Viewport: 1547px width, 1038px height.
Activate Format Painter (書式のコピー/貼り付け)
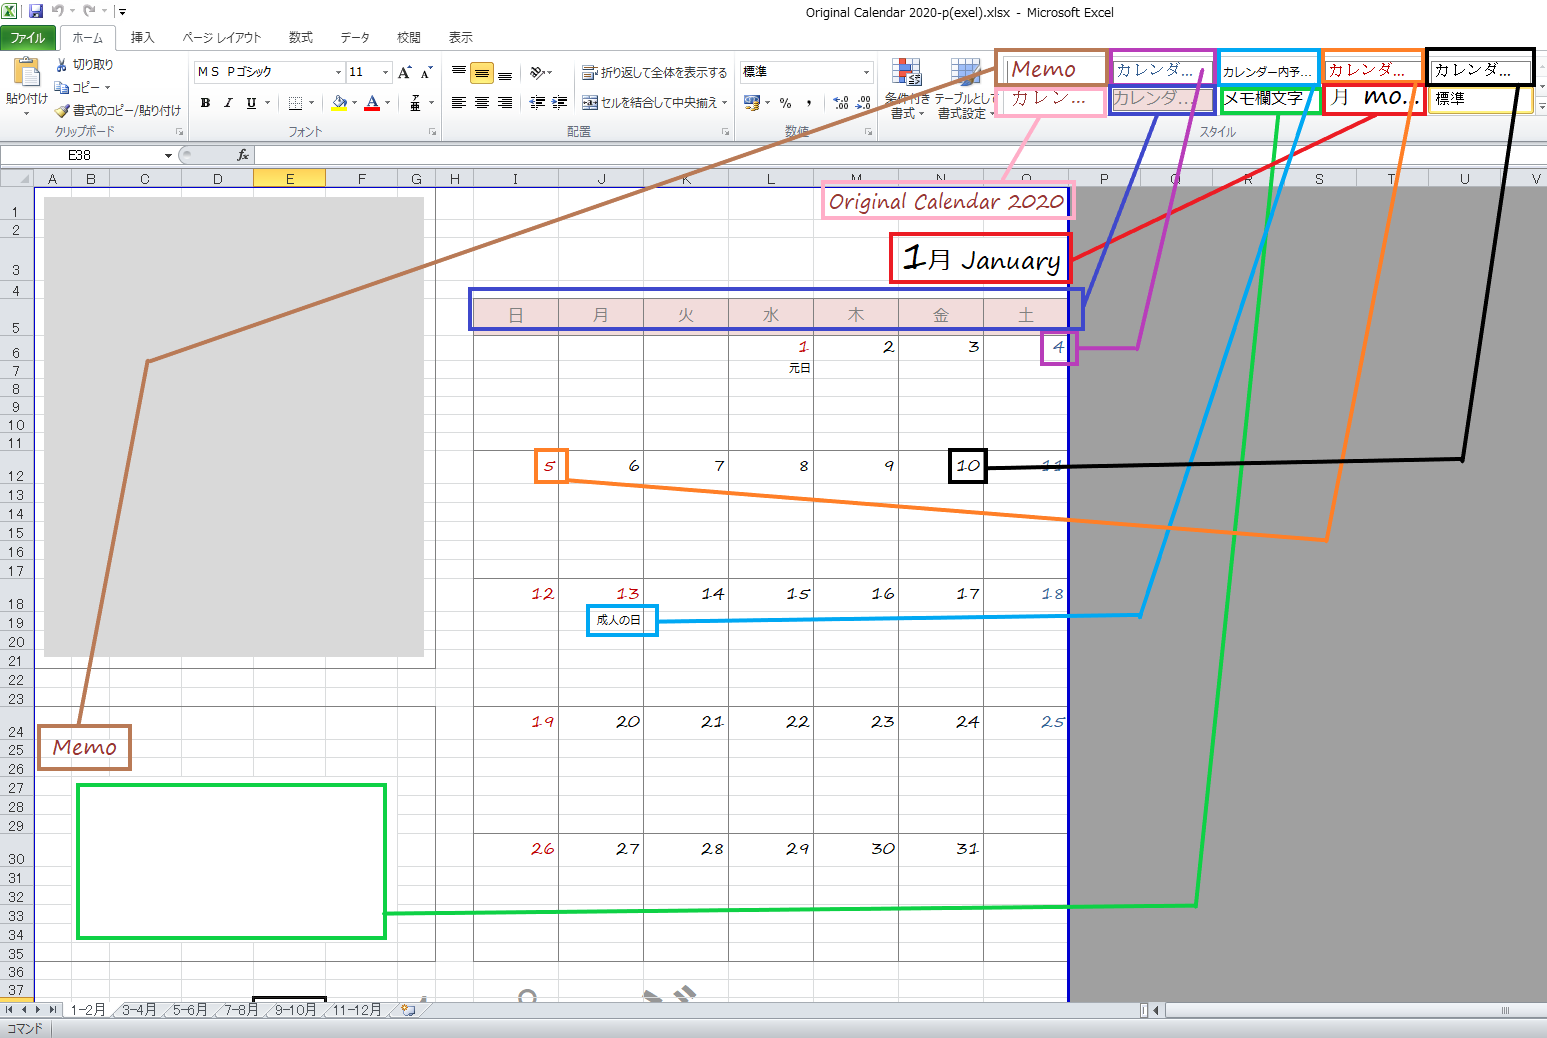pyautogui.click(x=118, y=110)
